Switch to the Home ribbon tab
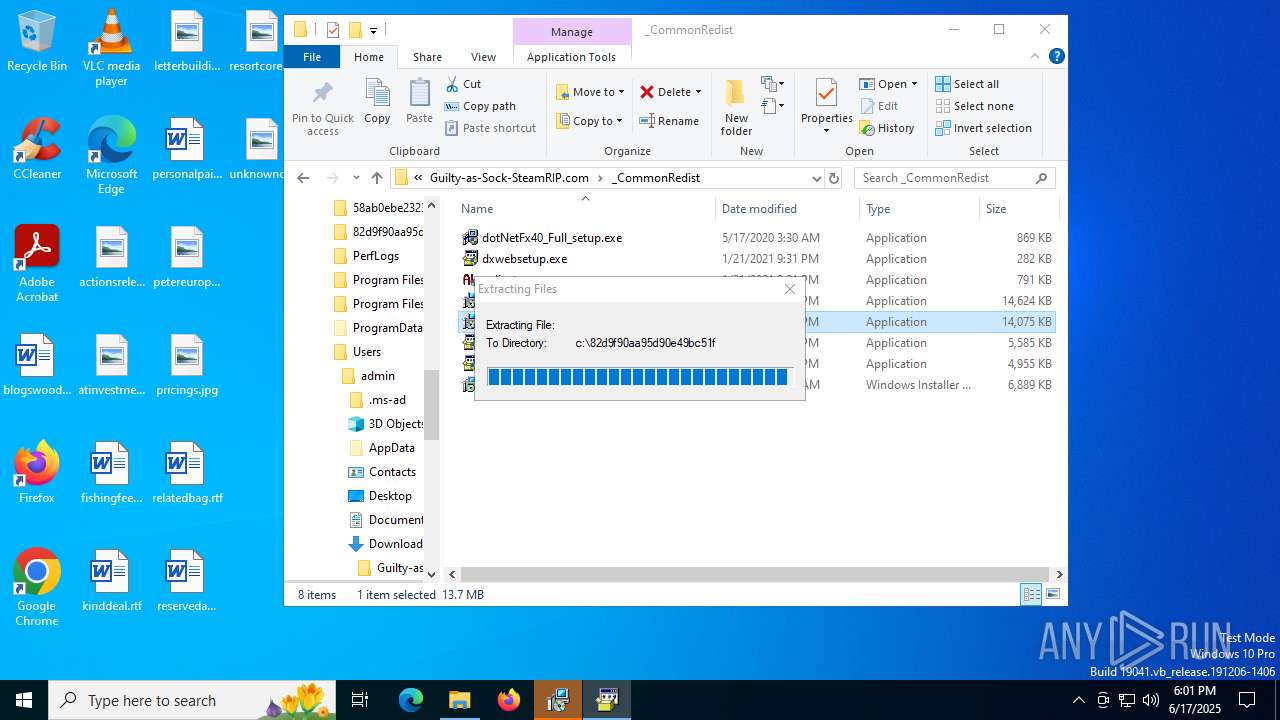Viewport: 1280px width, 720px height. click(369, 57)
